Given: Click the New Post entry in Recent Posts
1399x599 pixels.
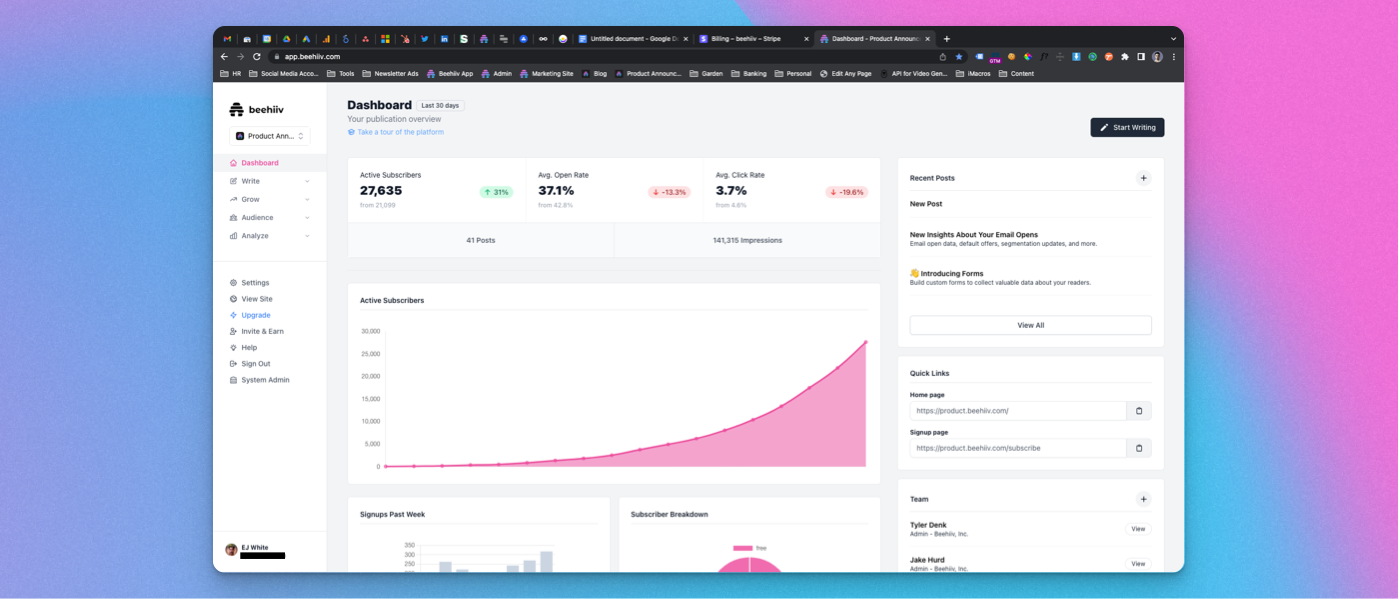Looking at the screenshot, I should click(926, 204).
